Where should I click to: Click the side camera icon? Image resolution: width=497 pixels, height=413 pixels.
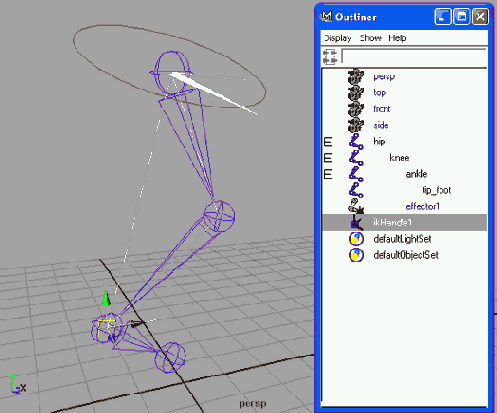356,126
